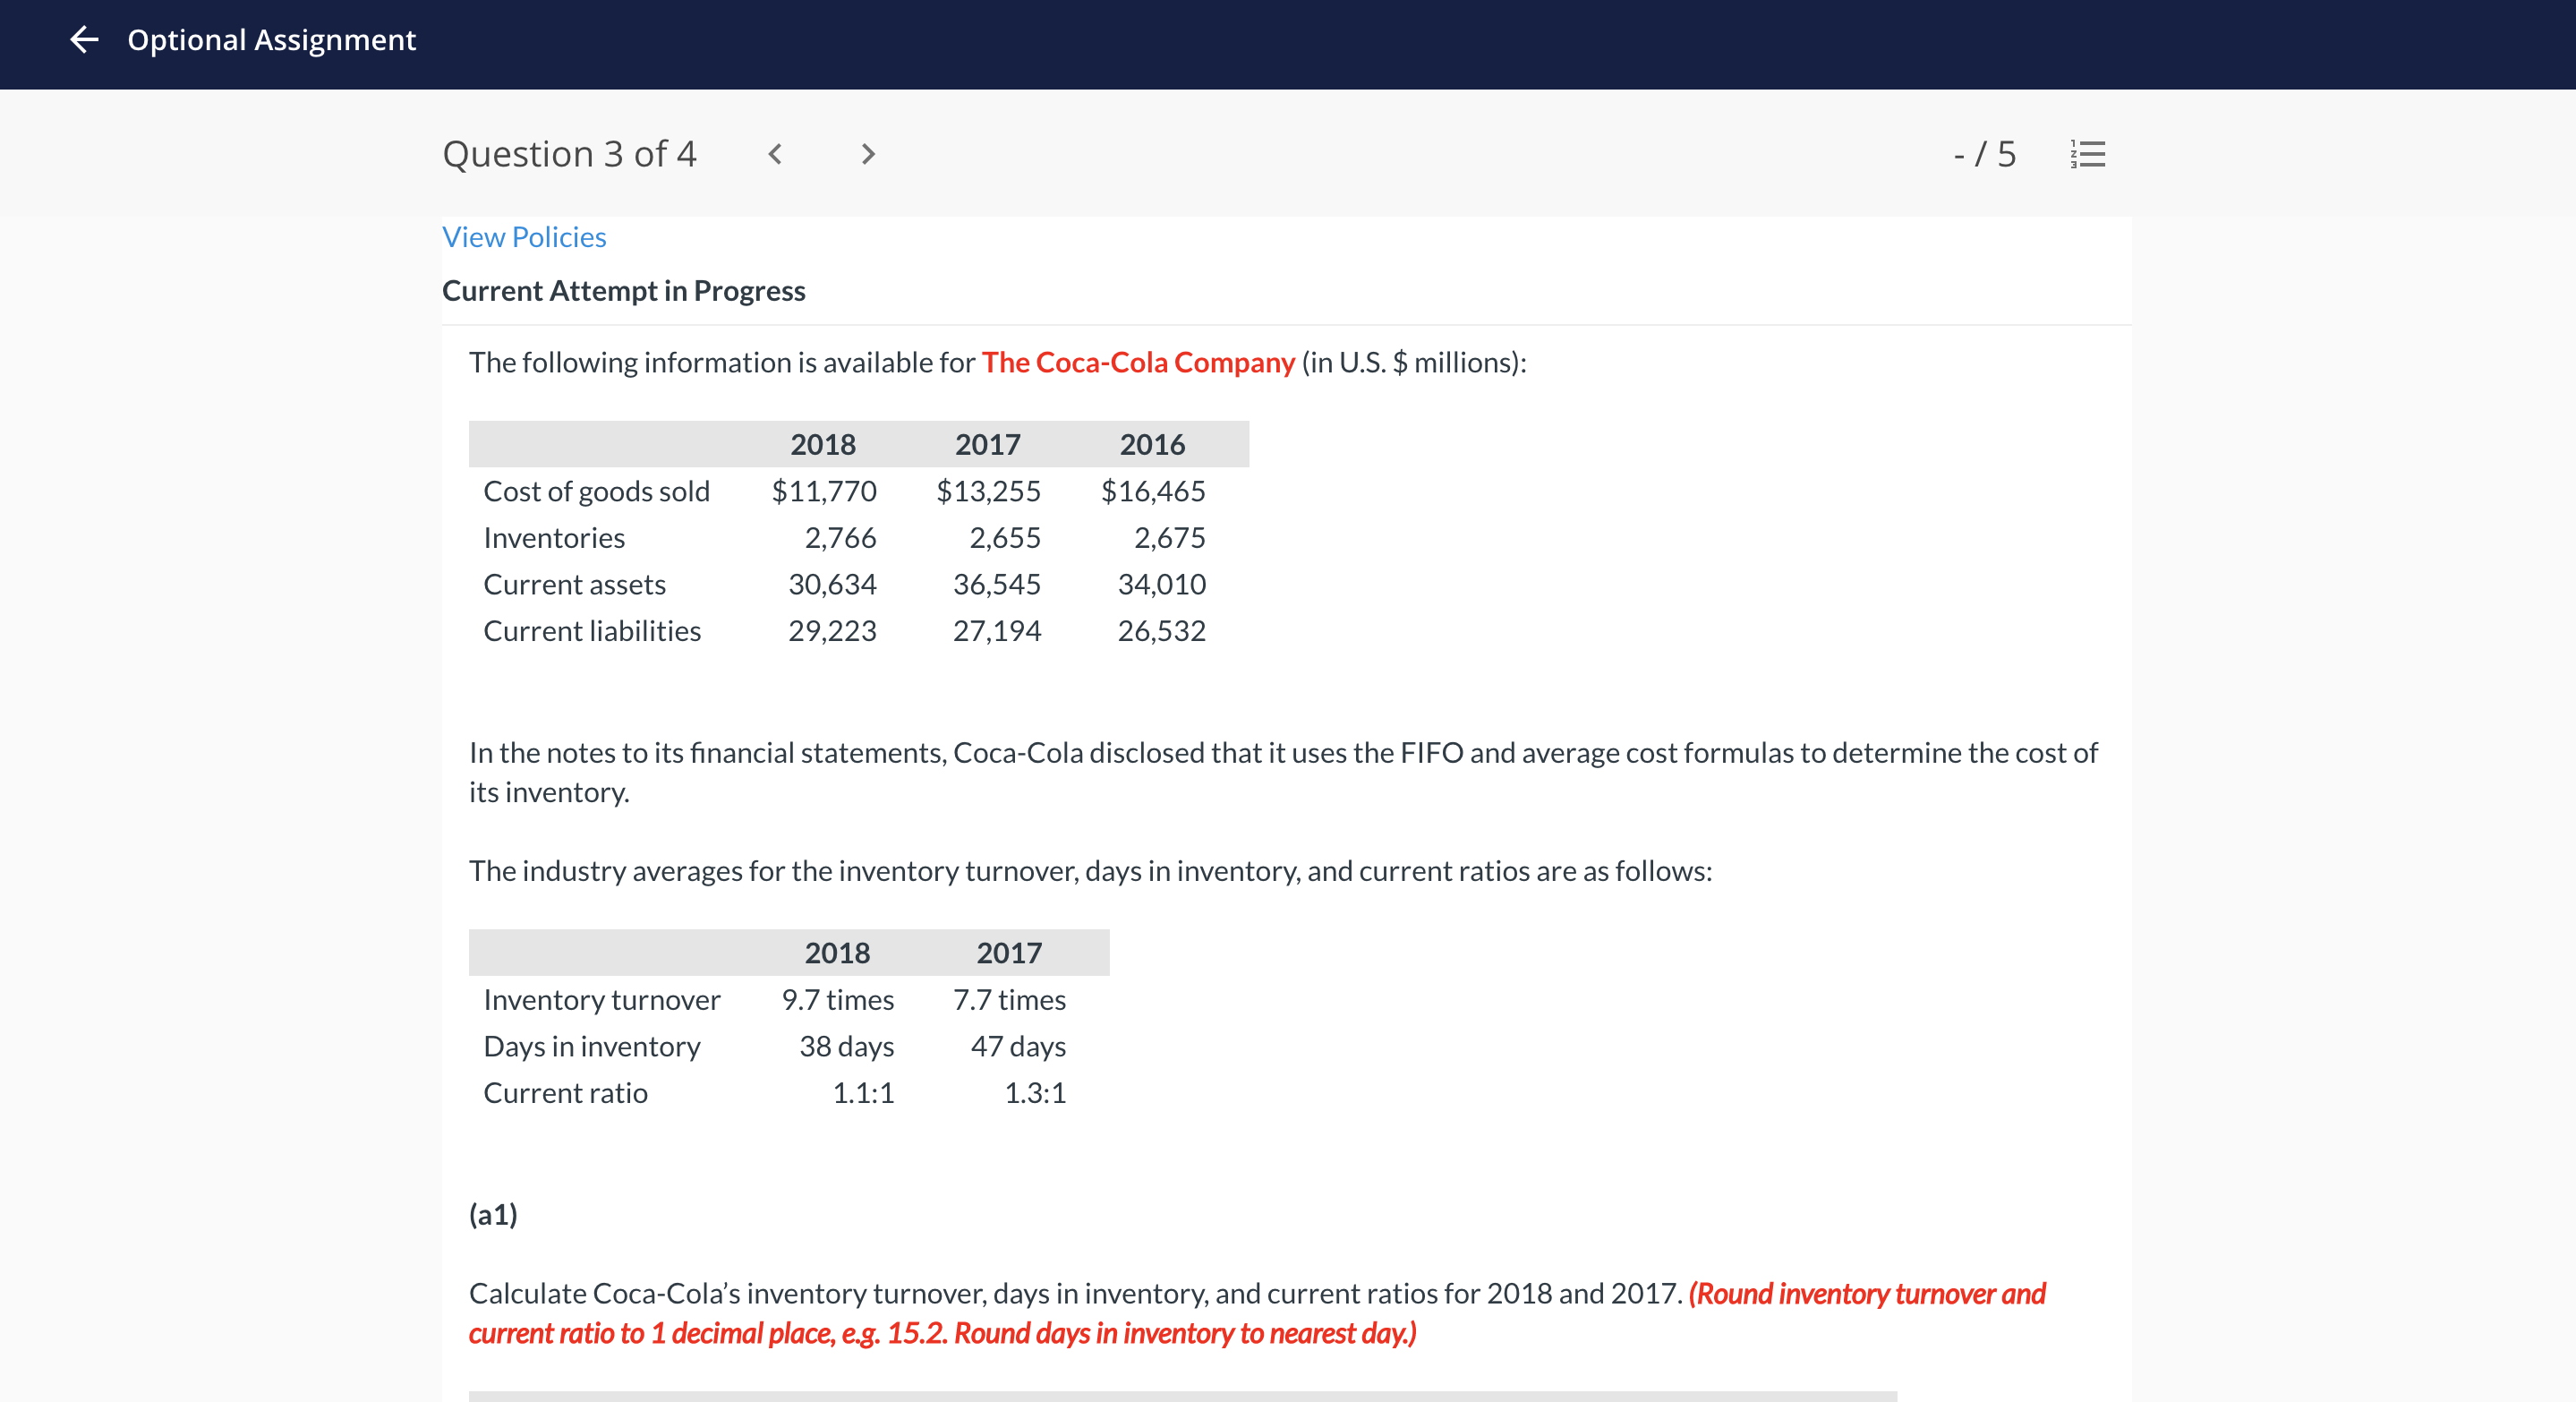Click the Optional Assignment title
Viewport: 2576px width, 1402px height.
[271, 40]
